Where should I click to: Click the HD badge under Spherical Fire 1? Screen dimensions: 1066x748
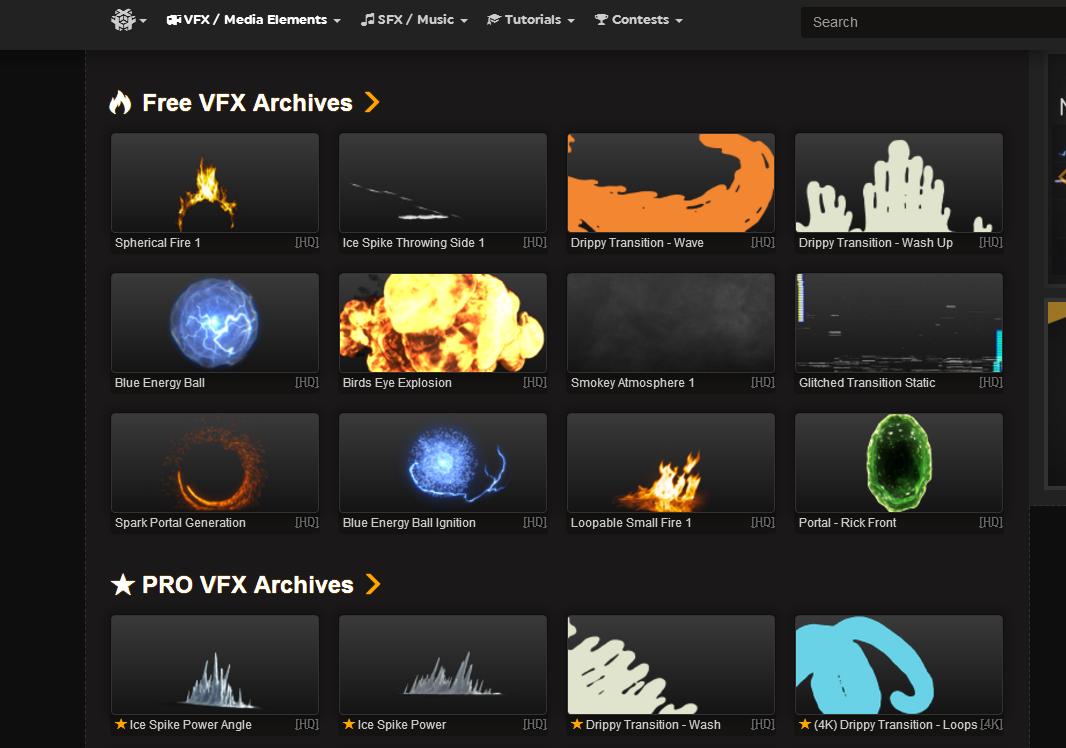tap(306, 243)
